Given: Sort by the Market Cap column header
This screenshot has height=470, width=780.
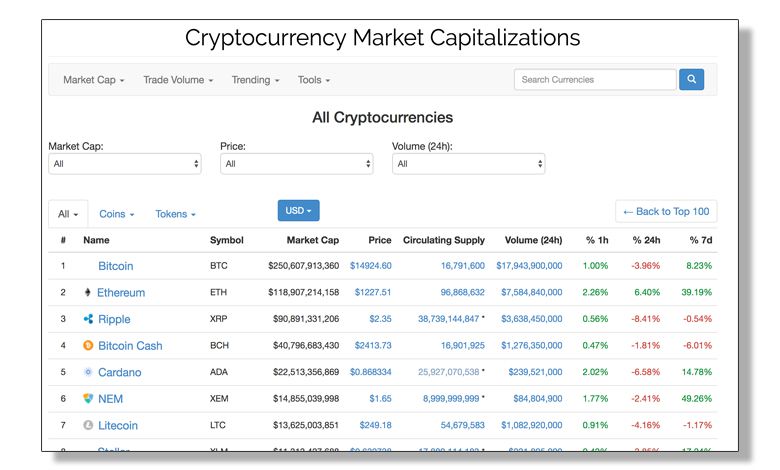Looking at the screenshot, I should click(312, 240).
